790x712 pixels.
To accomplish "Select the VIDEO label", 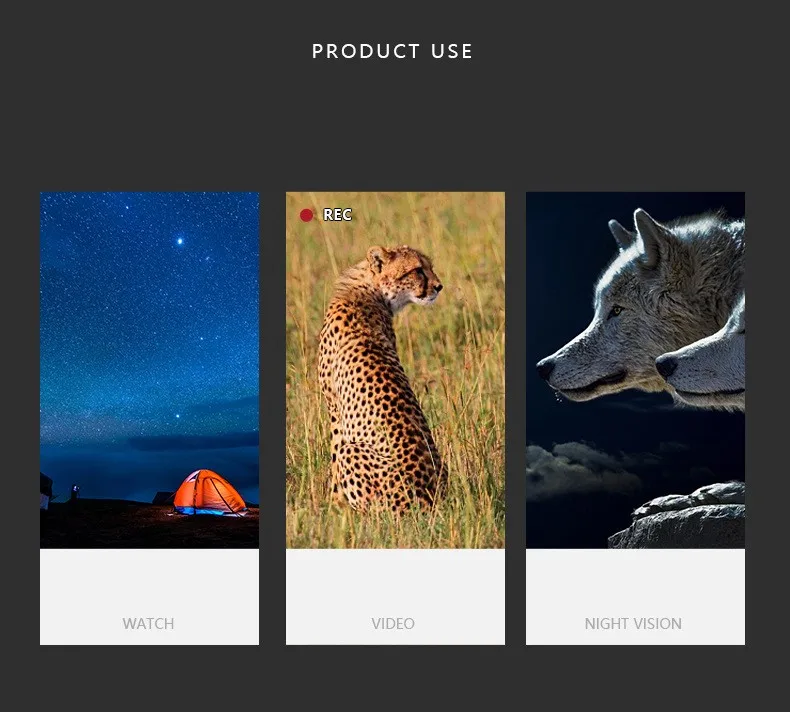I will [x=393, y=623].
